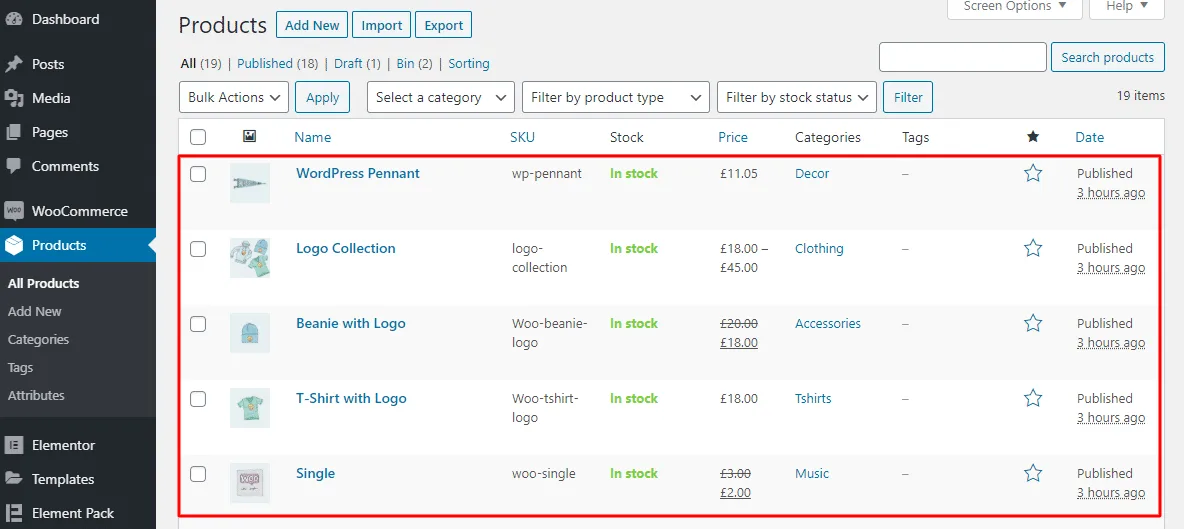The height and width of the screenshot is (529, 1184).
Task: Sort products by Price column
Action: (x=733, y=137)
